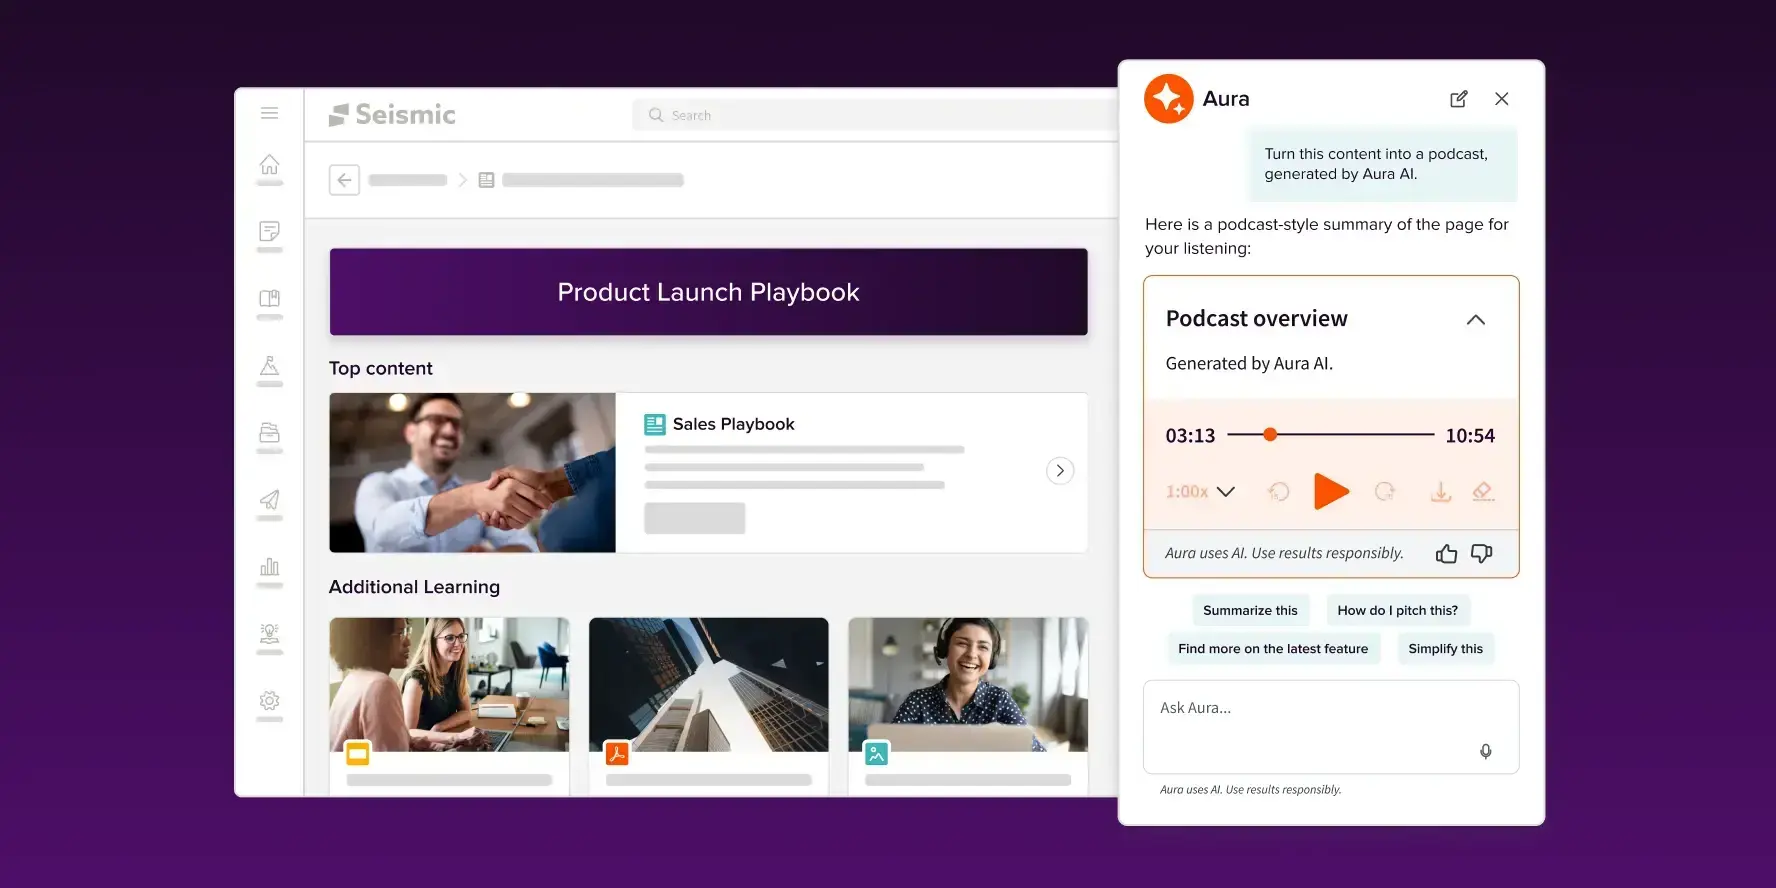Open the hamburger menu
The width and height of the screenshot is (1776, 888).
[x=269, y=113]
